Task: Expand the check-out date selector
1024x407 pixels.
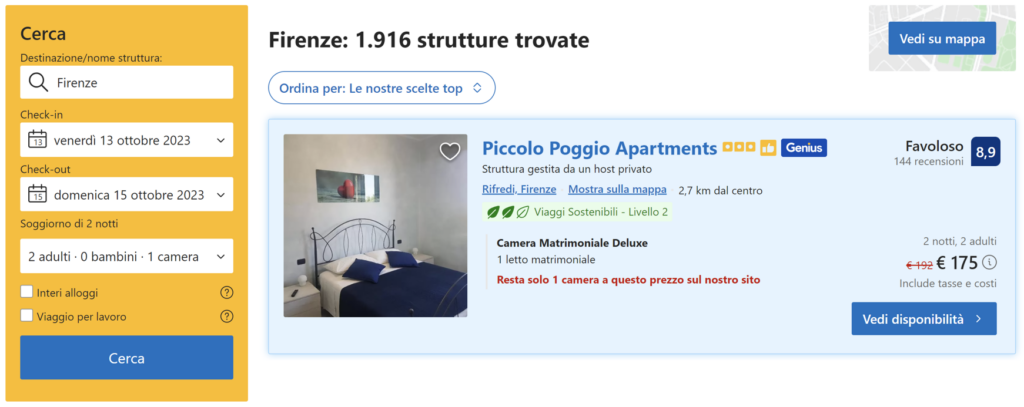Action: tap(126, 194)
